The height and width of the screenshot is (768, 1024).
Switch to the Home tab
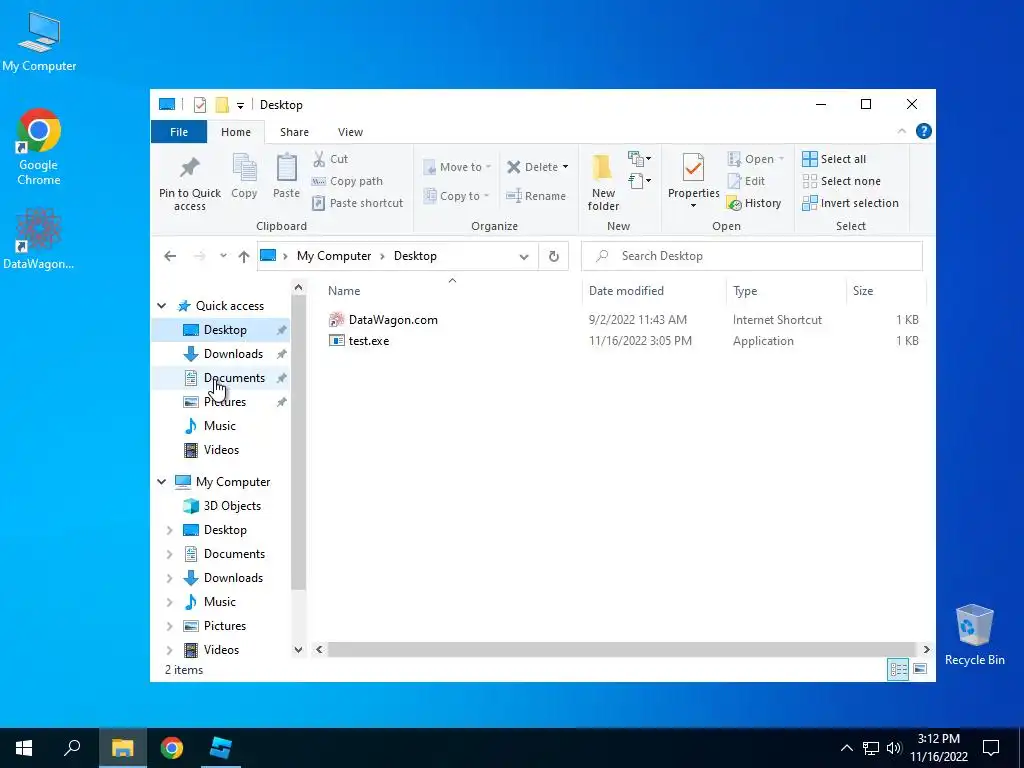(236, 132)
